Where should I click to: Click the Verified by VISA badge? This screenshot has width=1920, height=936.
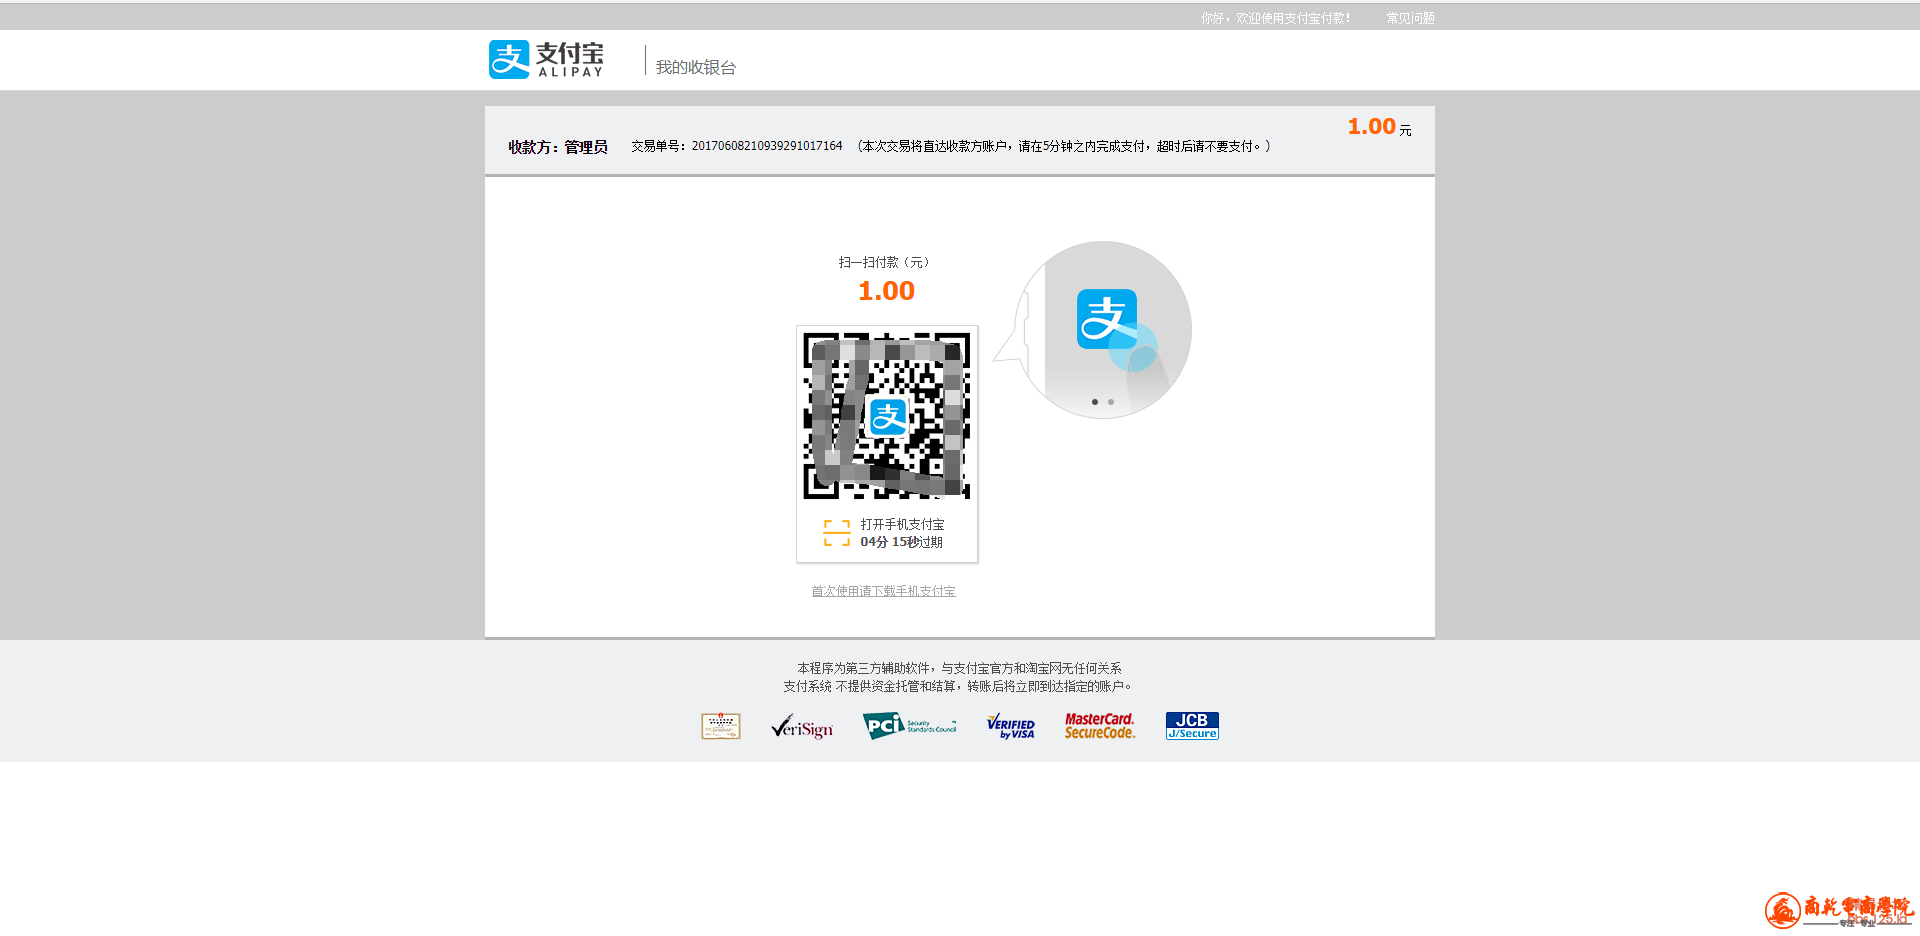tap(1011, 726)
